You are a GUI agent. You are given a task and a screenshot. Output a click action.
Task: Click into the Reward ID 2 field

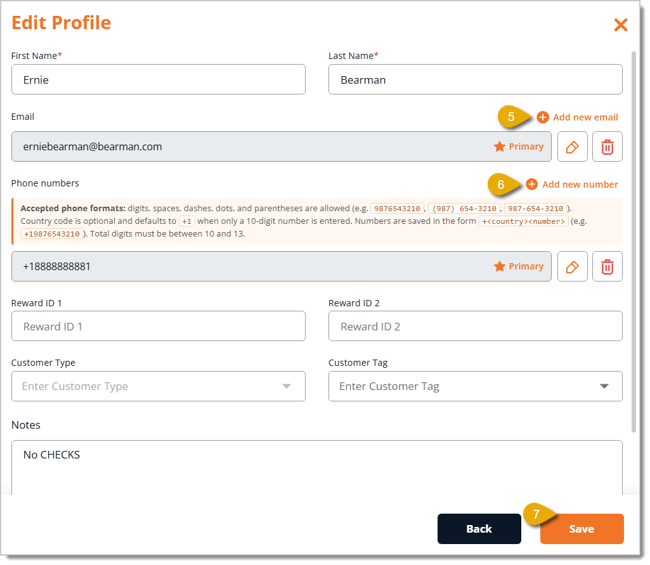(475, 326)
